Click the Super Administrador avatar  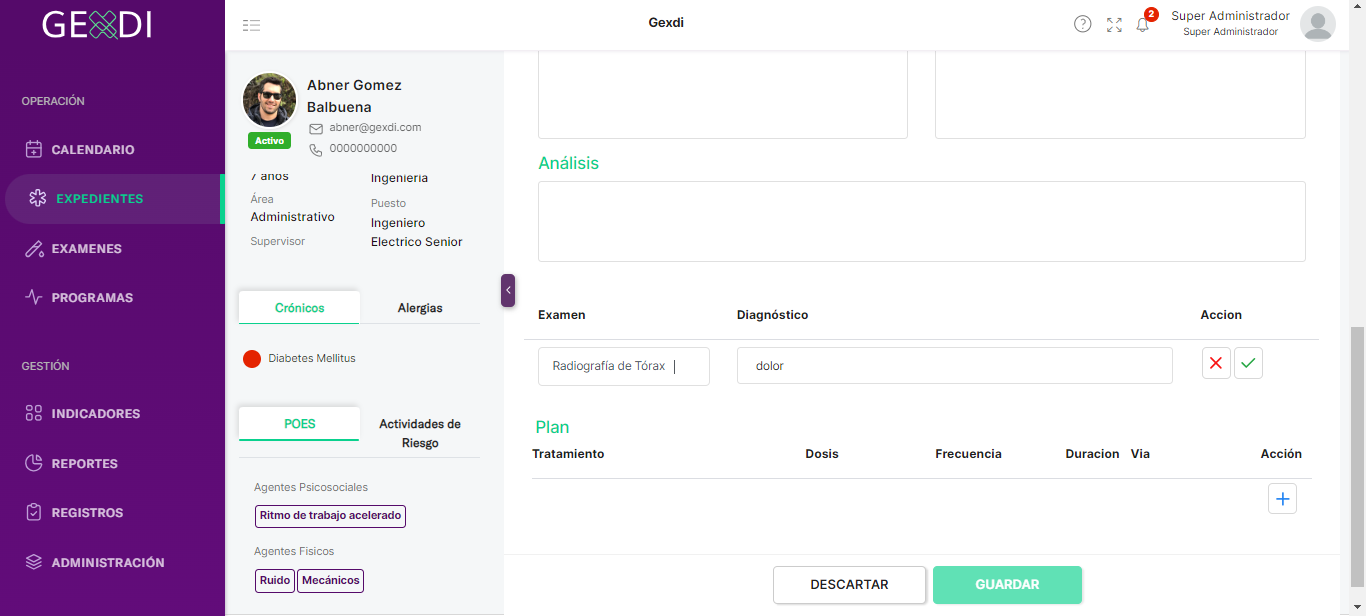click(x=1317, y=24)
